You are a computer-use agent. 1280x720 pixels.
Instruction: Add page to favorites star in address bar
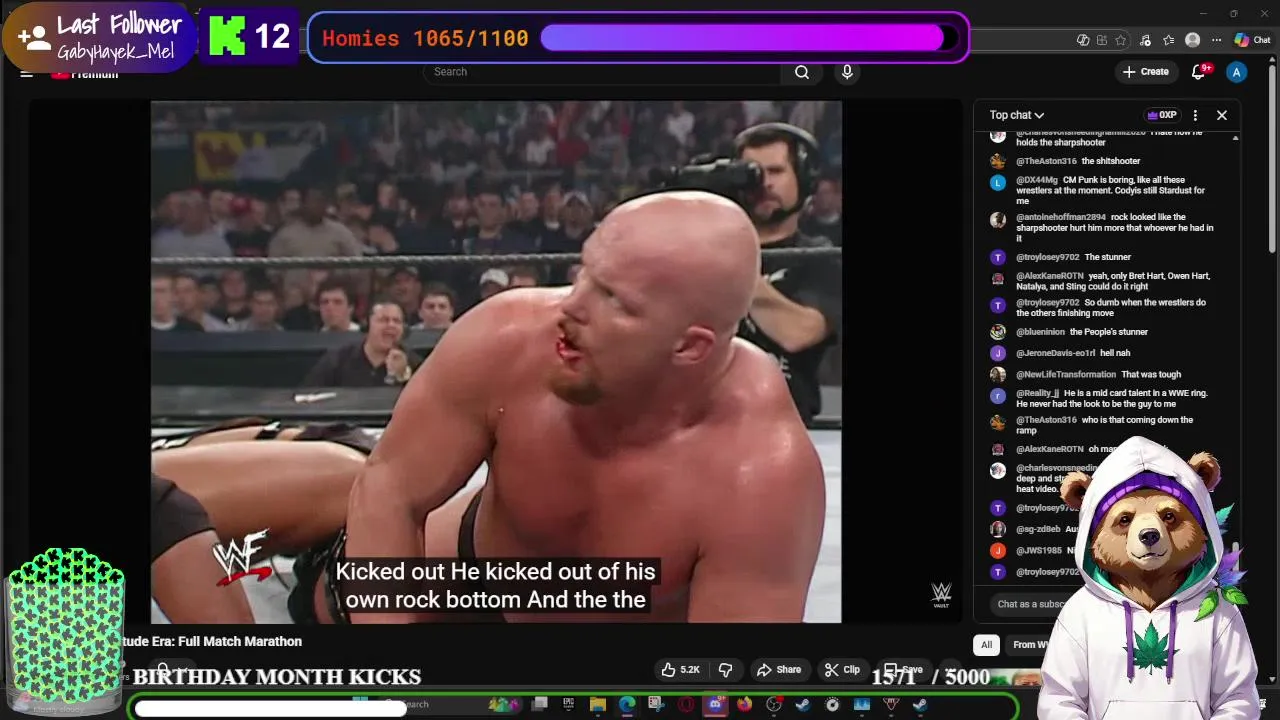(1120, 40)
